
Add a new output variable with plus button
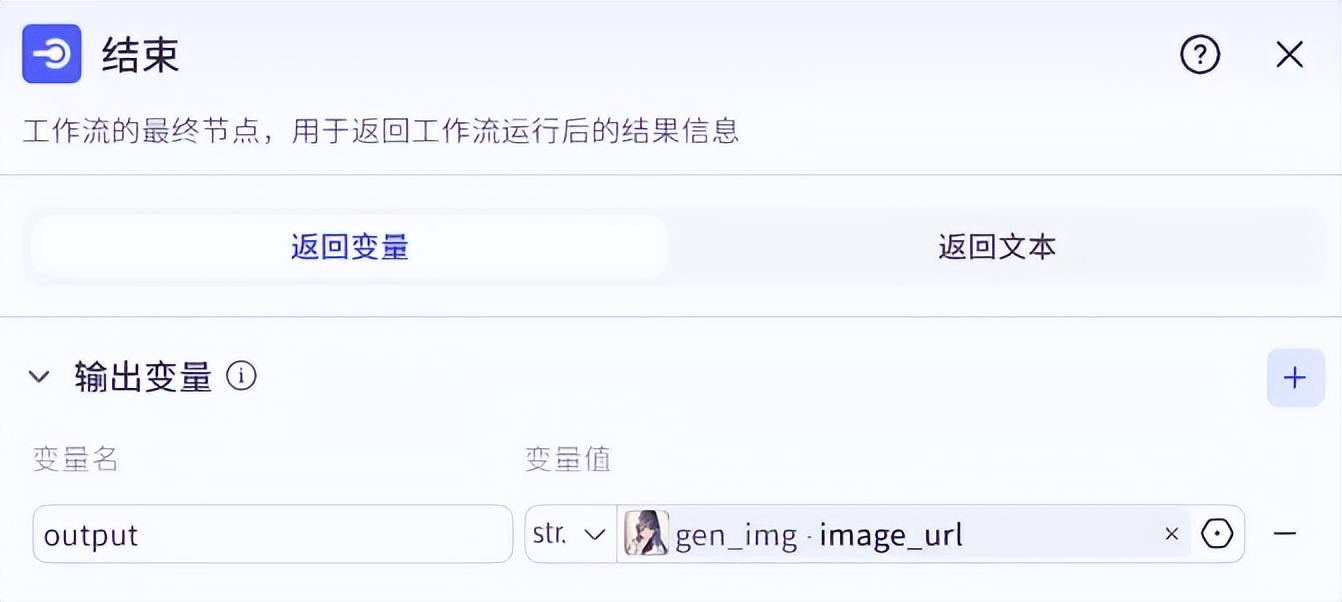[x=1295, y=377]
